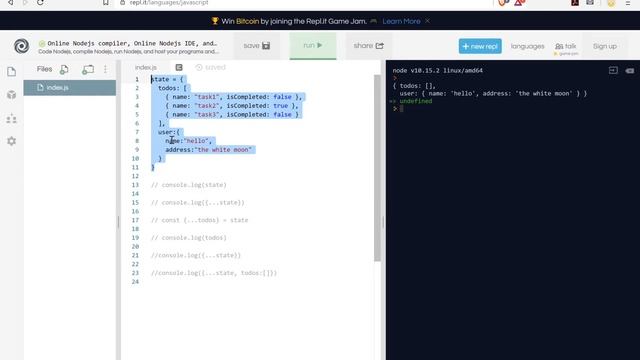Image resolution: width=640 pixels, height=360 pixels.
Task: Click the editor vertical scrollbar
Action: (x=377, y=167)
